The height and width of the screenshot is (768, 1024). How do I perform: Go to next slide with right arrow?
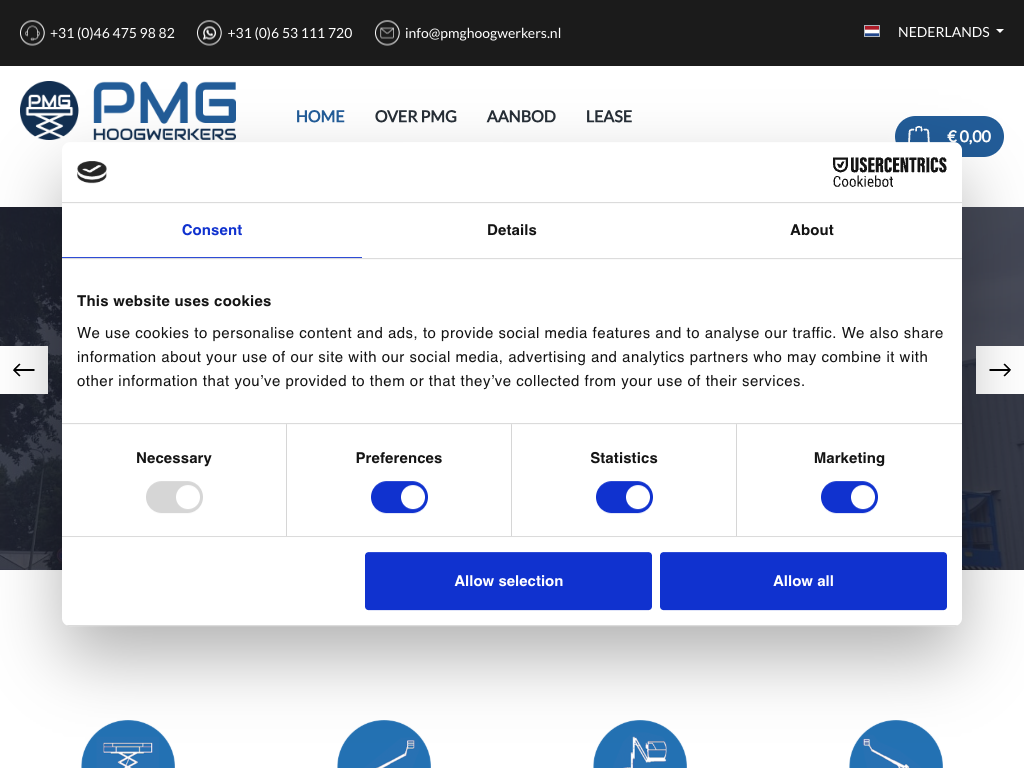[x=1000, y=370]
